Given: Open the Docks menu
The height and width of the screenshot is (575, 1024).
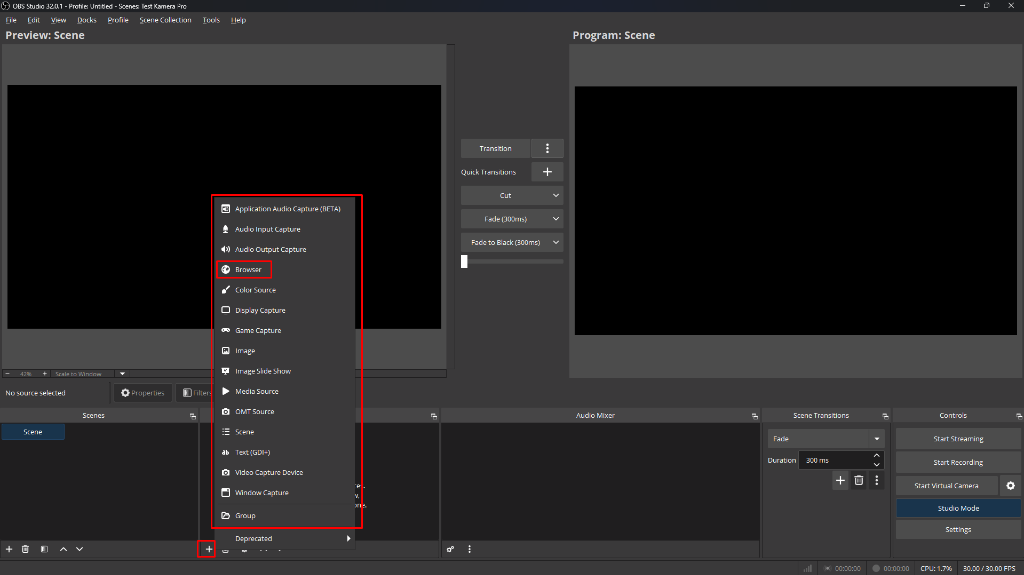Looking at the screenshot, I should (x=86, y=20).
